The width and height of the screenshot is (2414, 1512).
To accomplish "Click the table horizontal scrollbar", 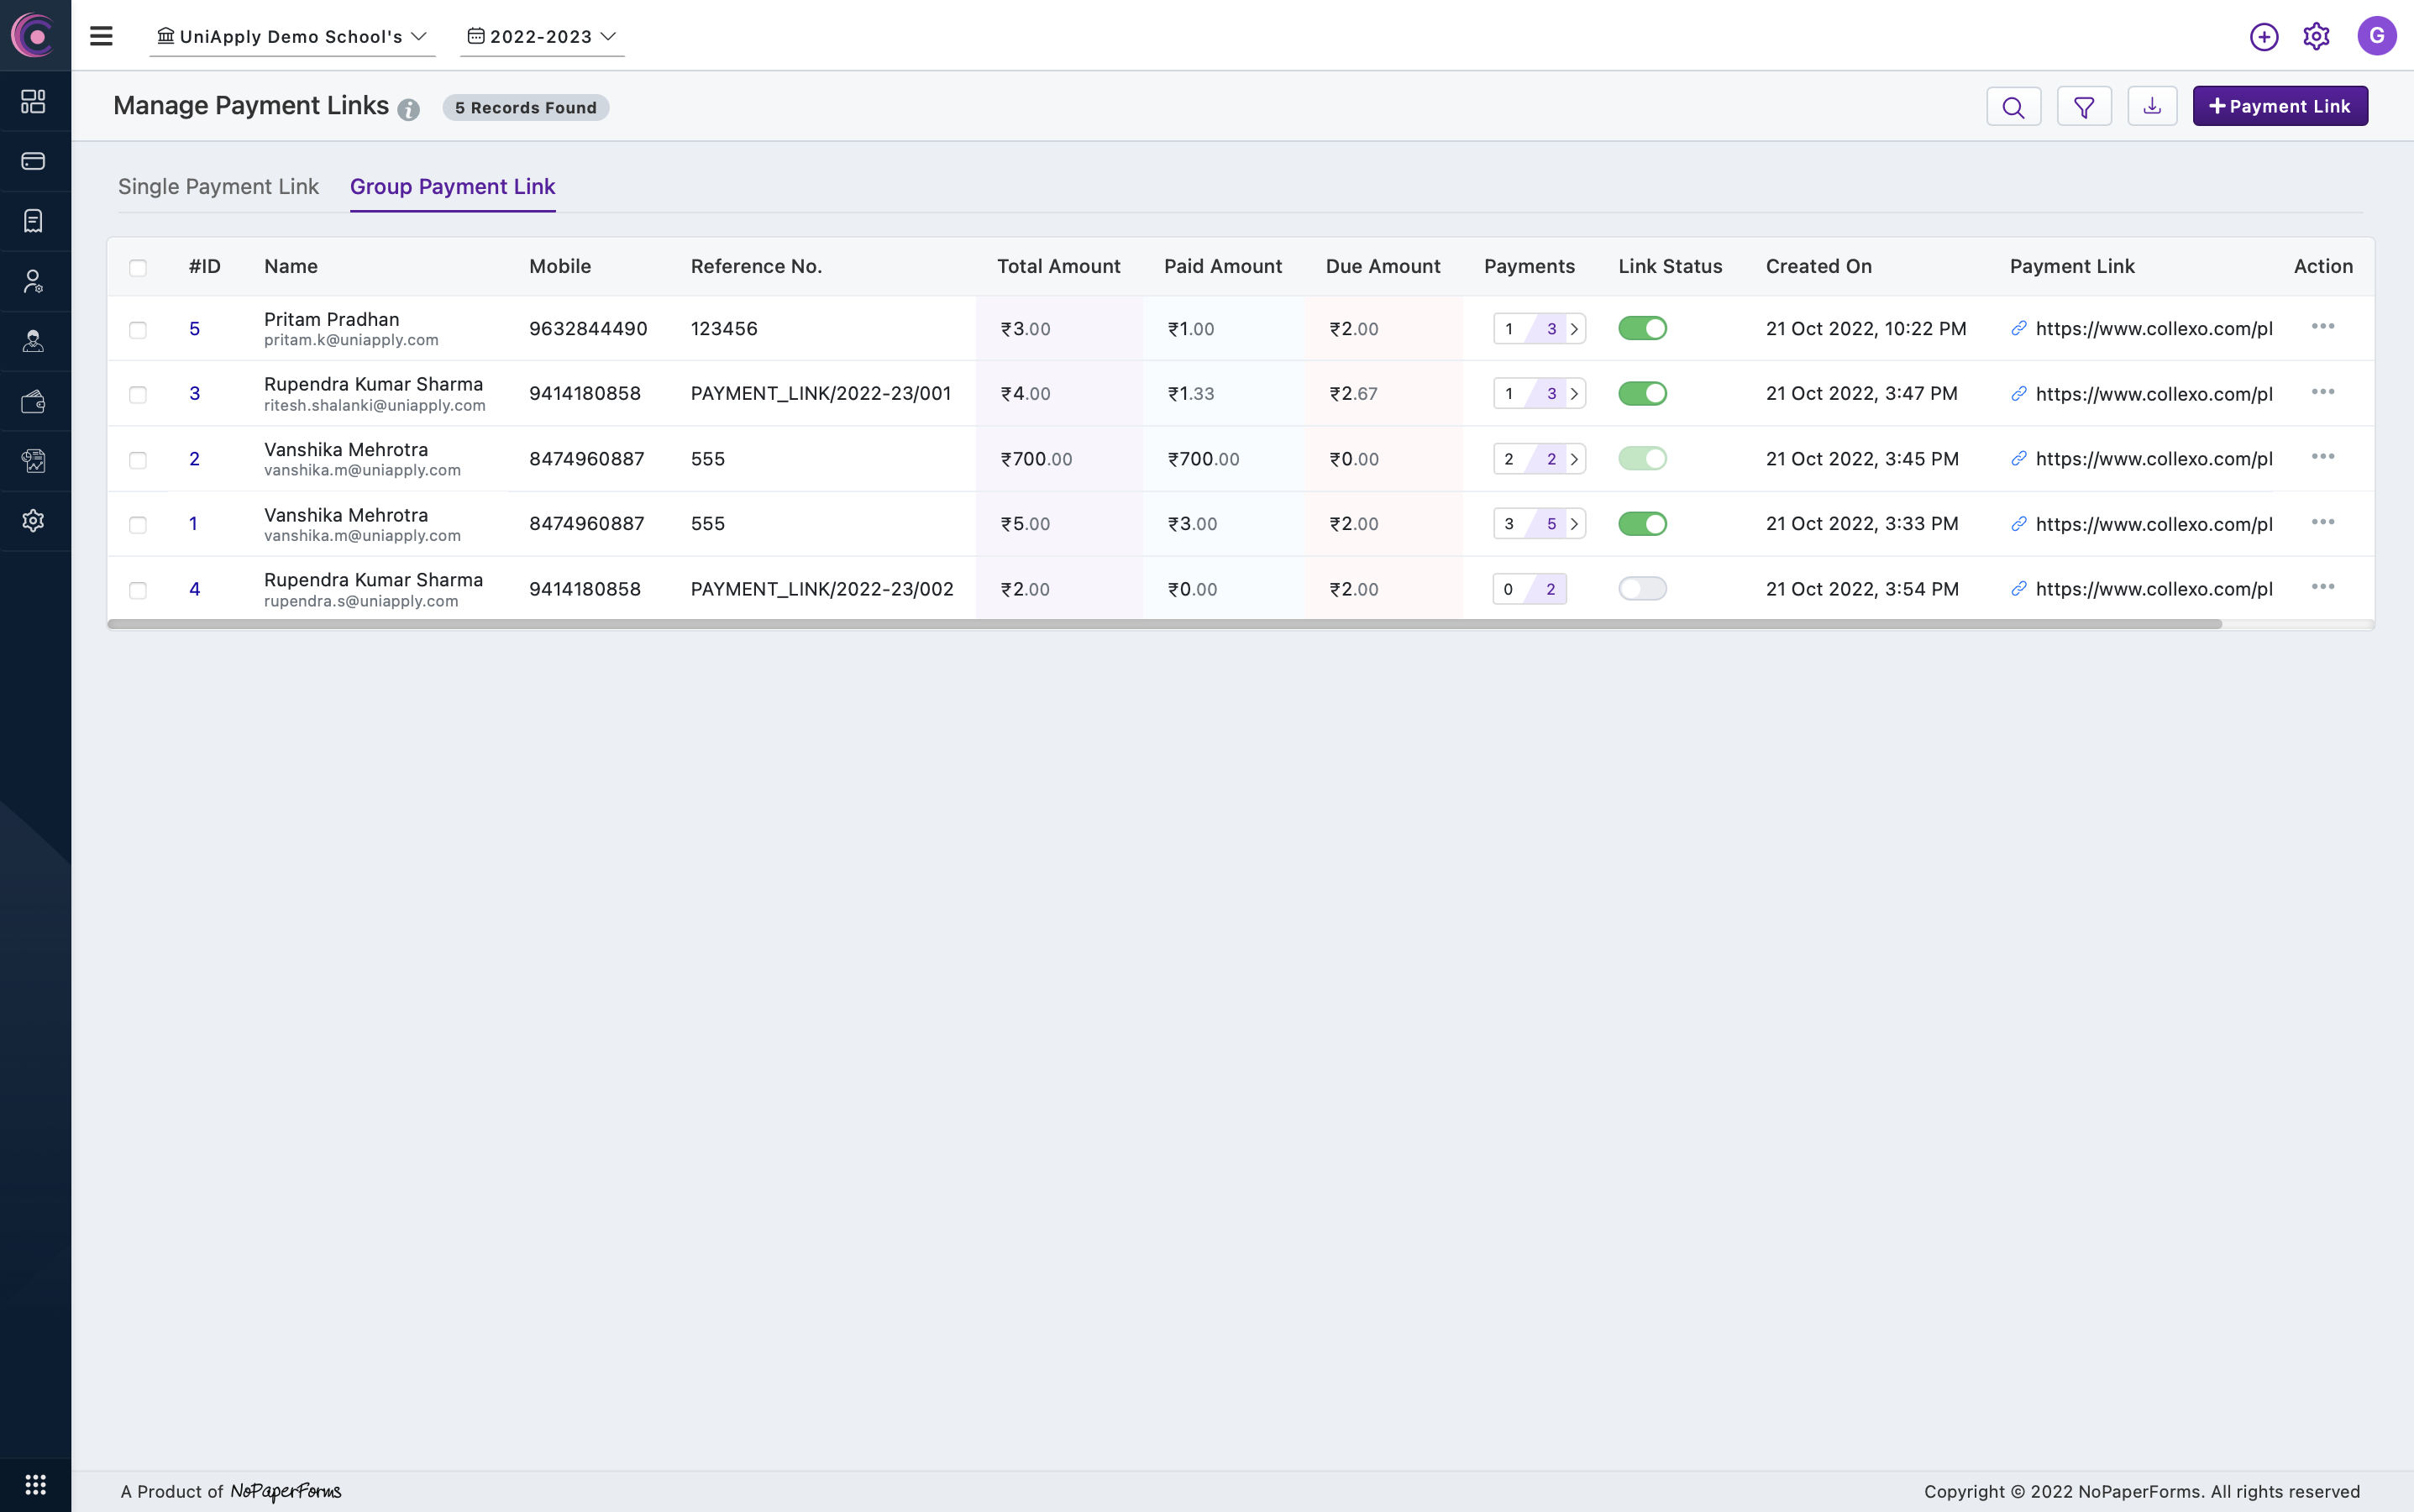I will [1164, 624].
